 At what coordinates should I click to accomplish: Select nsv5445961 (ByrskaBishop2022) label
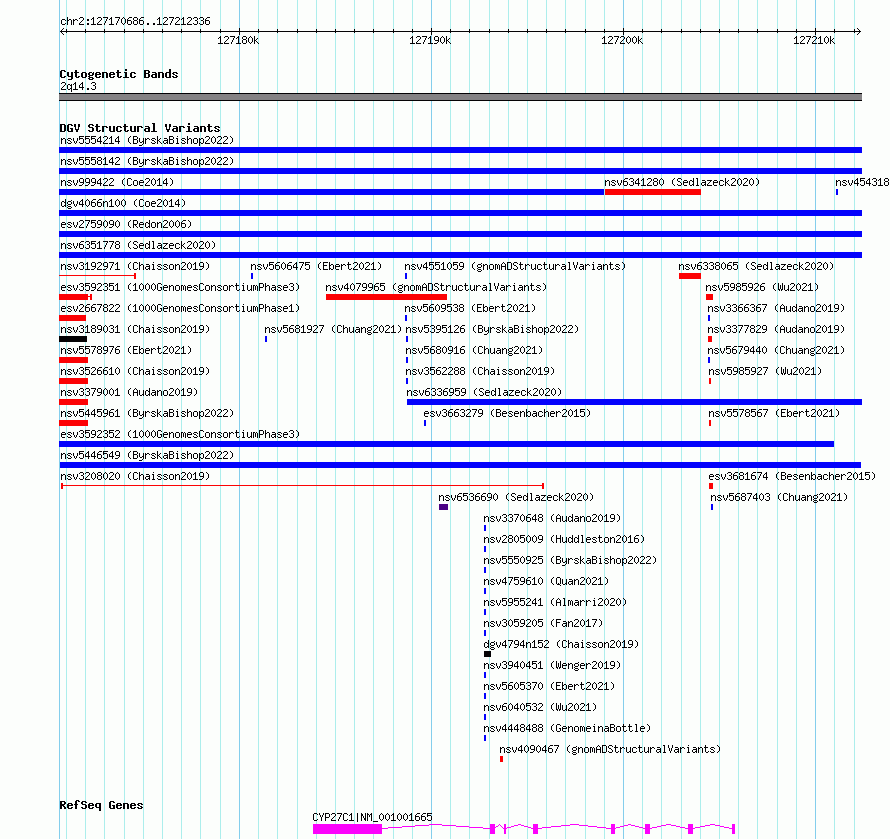click(147, 413)
